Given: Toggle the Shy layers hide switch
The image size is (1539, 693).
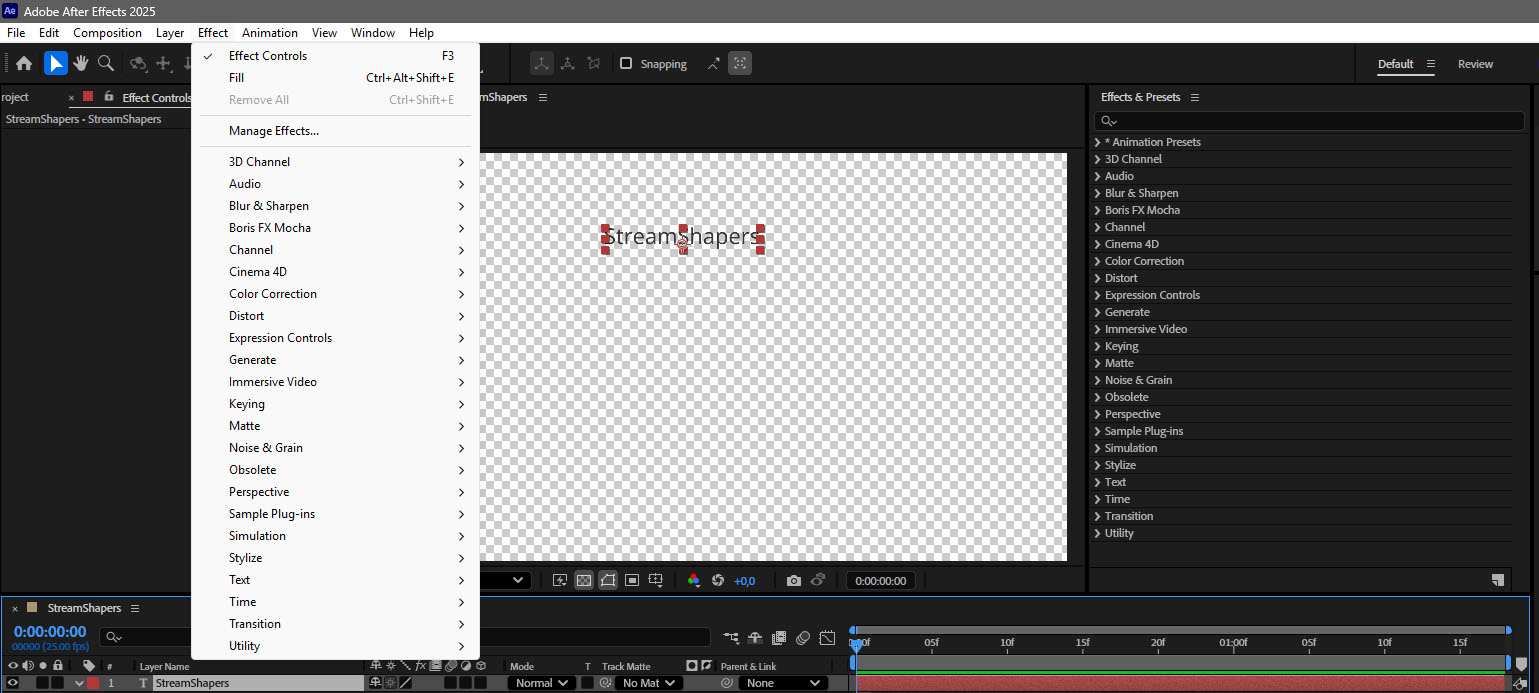Looking at the screenshot, I should coord(755,637).
